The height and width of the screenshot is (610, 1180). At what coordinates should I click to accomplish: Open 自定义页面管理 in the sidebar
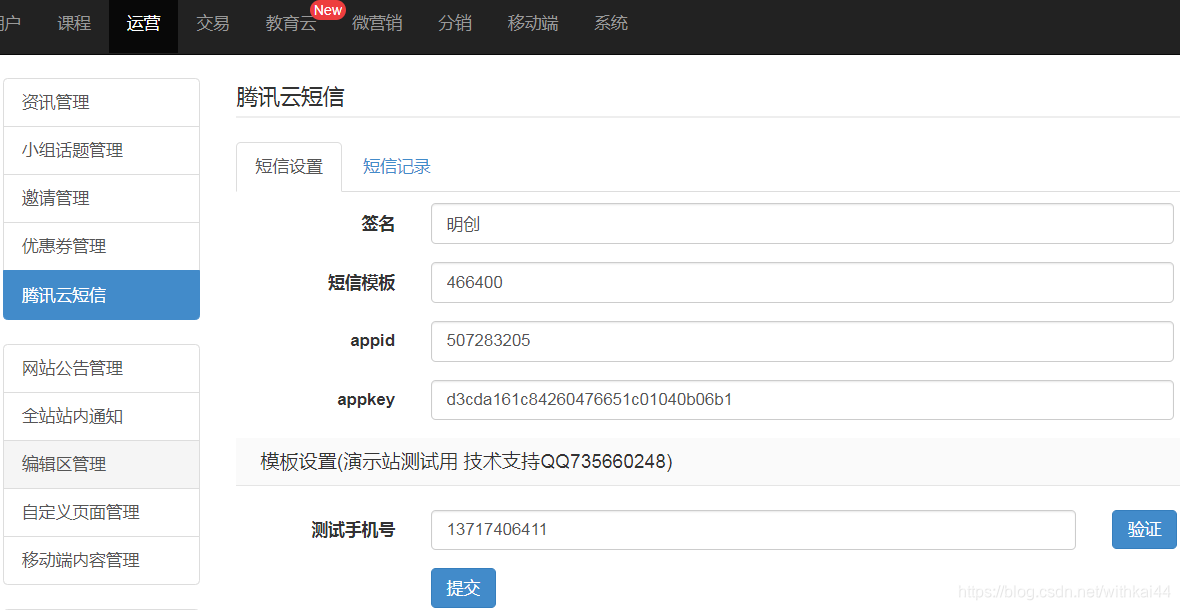102,513
